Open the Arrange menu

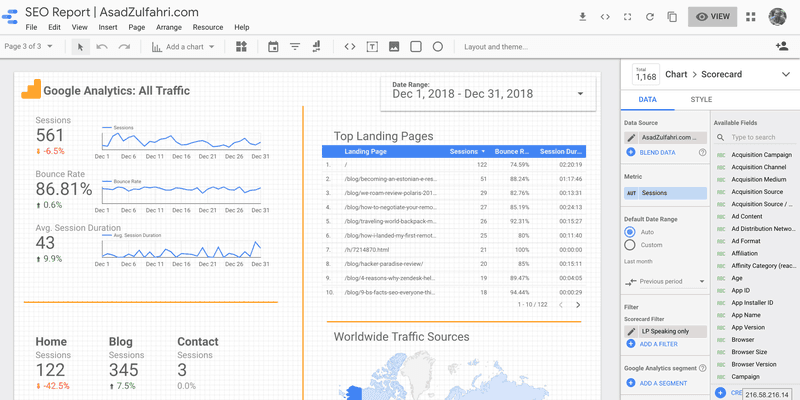pos(168,28)
